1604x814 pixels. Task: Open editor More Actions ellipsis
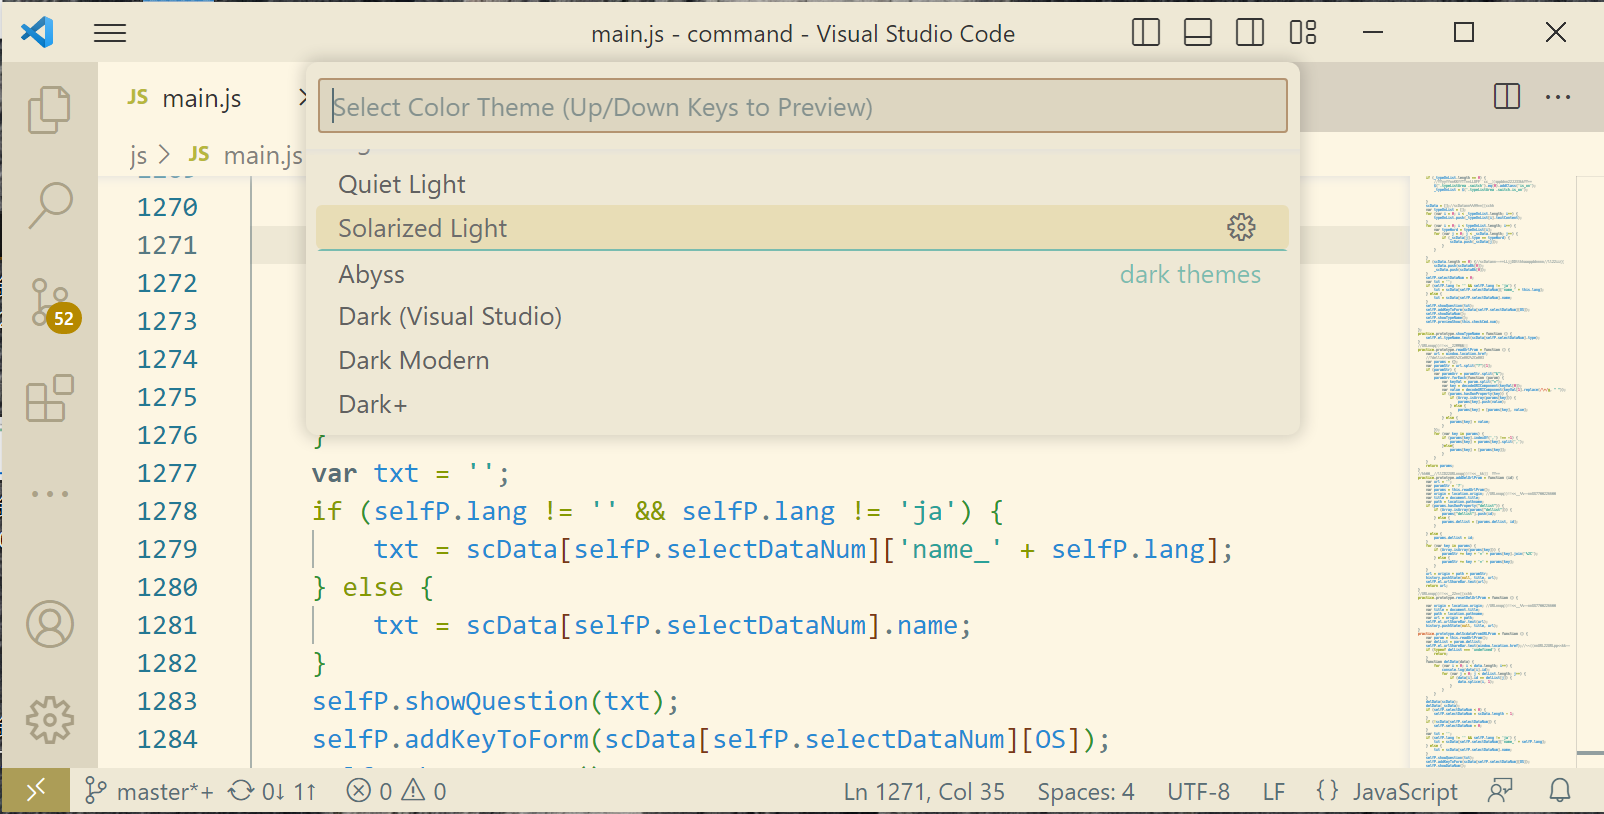[1558, 97]
